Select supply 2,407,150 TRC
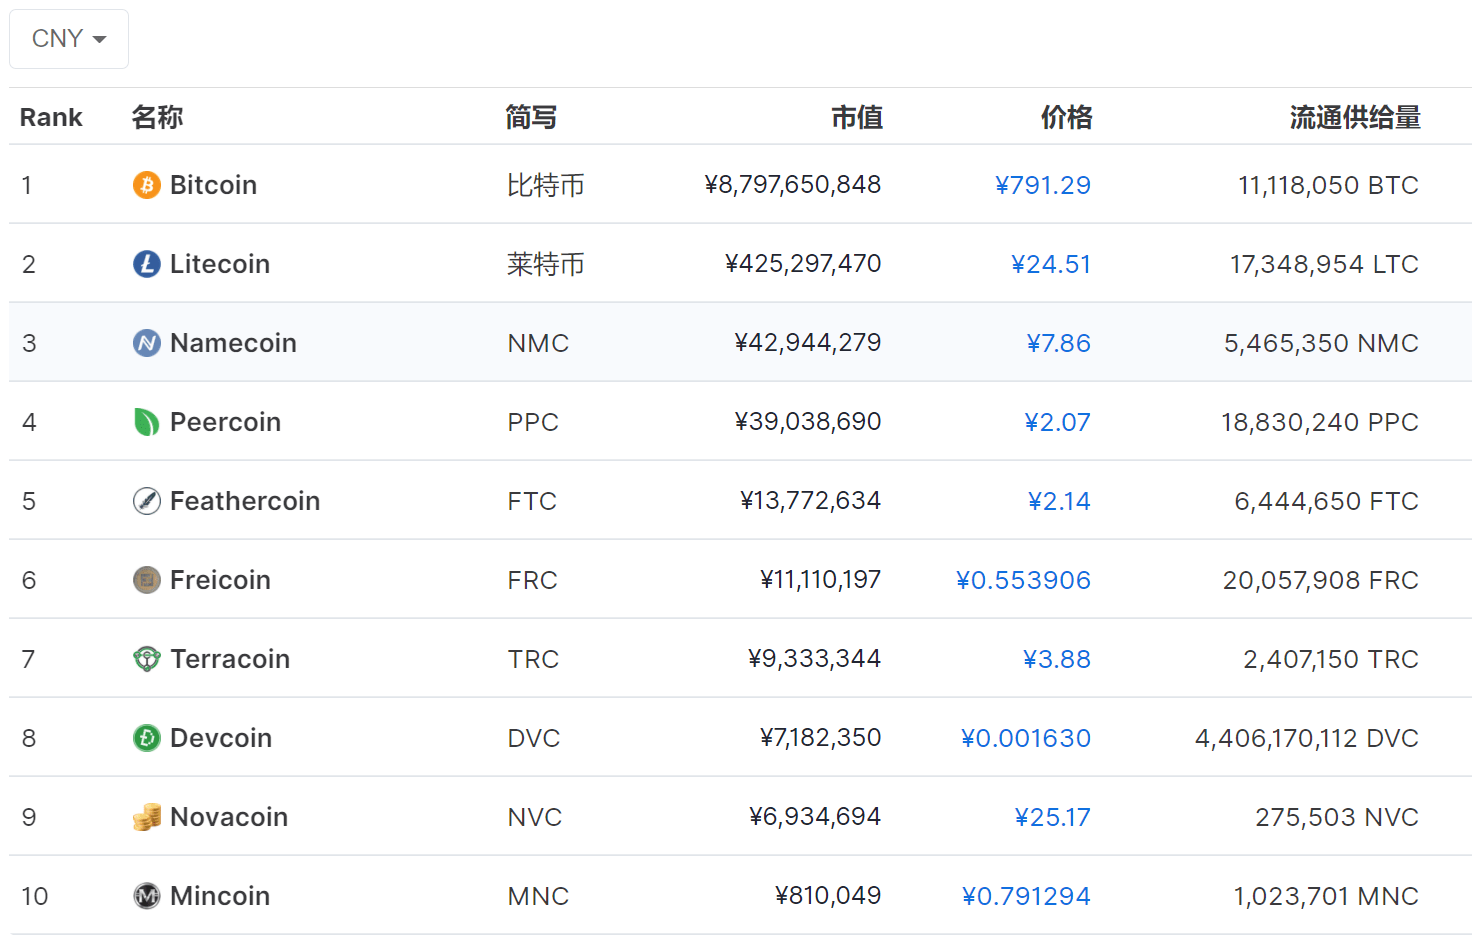1472x938 pixels. point(1331,659)
